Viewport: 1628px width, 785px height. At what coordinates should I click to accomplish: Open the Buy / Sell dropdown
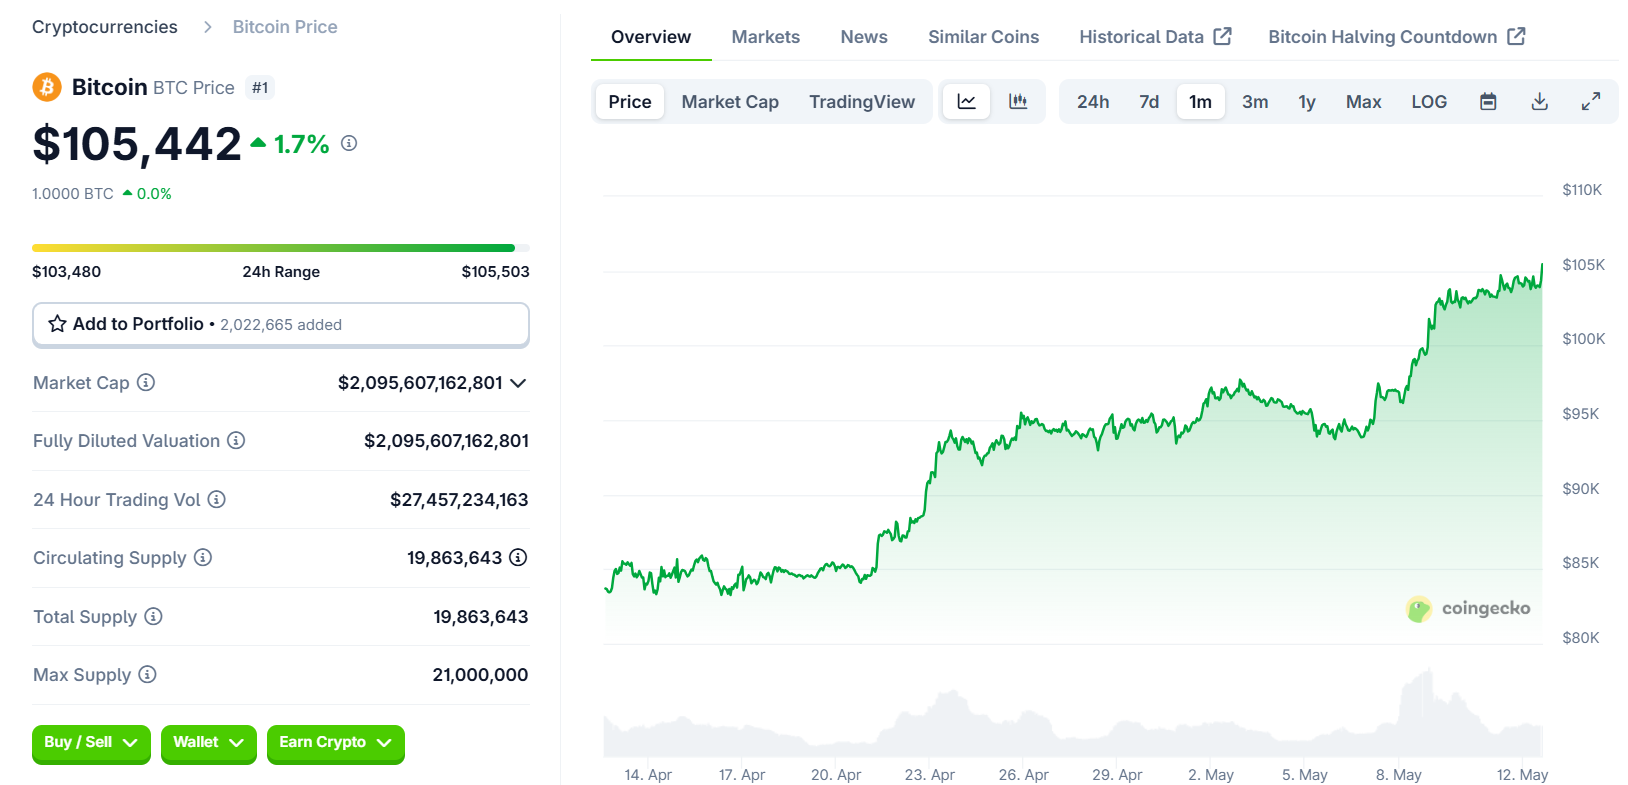click(91, 743)
